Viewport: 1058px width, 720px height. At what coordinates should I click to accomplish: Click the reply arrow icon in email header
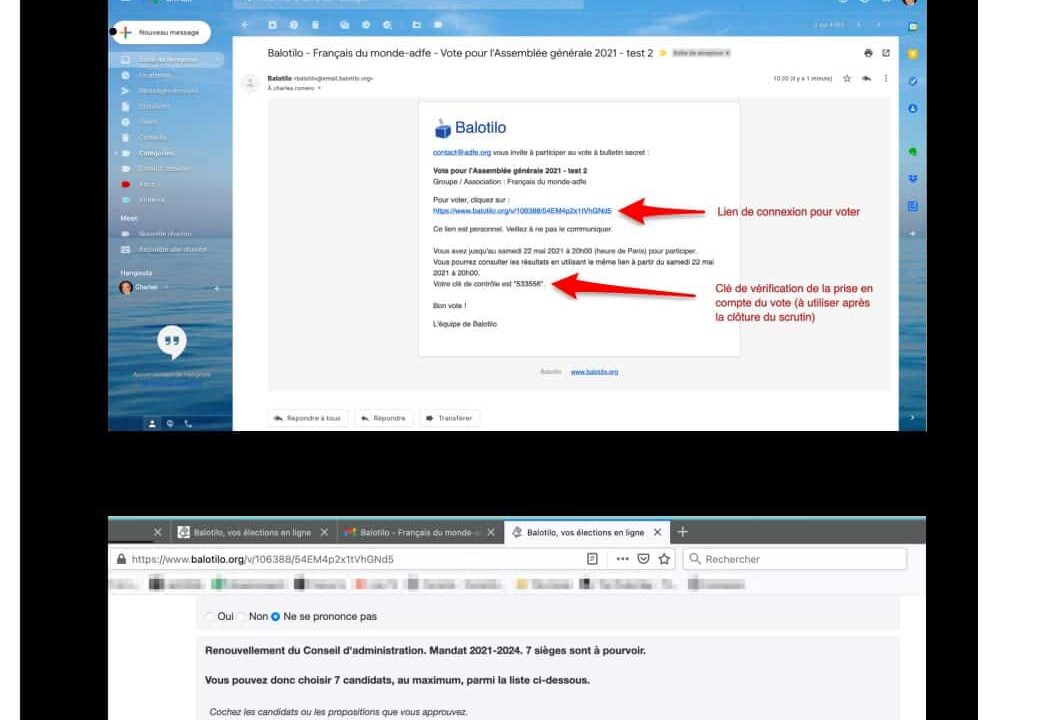[x=866, y=78]
